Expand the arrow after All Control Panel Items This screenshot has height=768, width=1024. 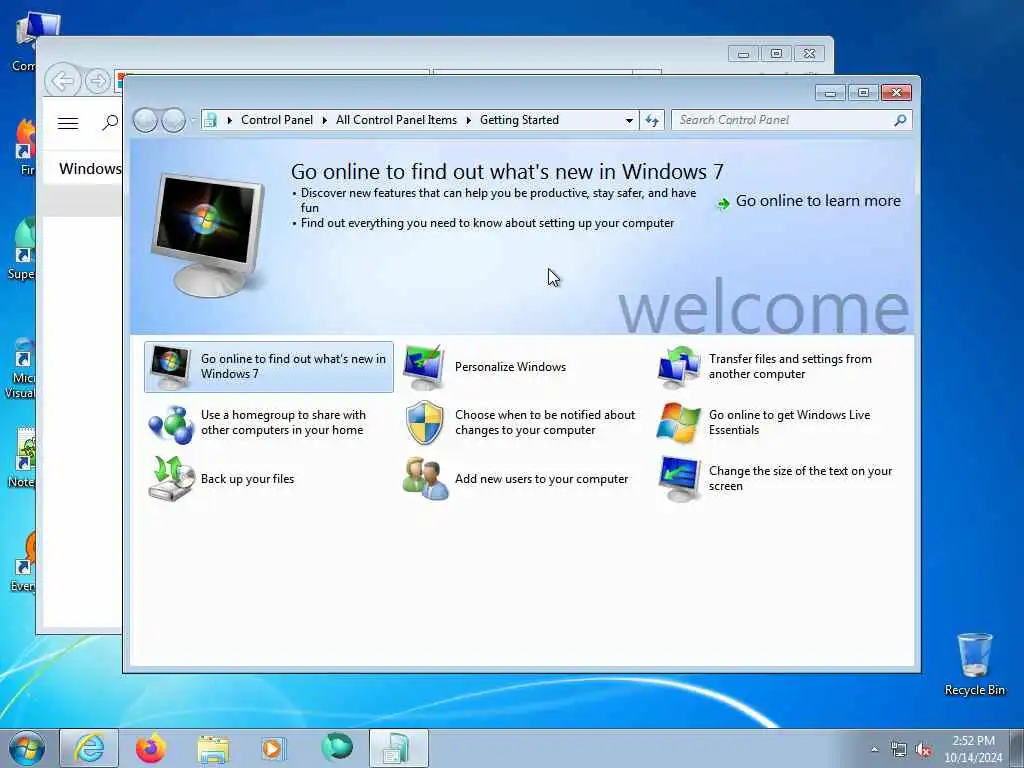pyautogui.click(x=468, y=120)
